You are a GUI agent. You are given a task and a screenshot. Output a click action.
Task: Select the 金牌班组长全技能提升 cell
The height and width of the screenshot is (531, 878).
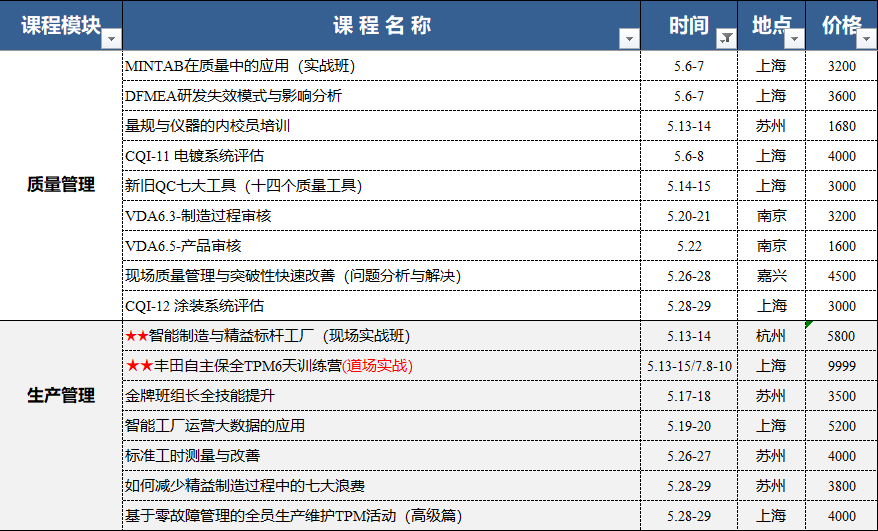(381, 396)
